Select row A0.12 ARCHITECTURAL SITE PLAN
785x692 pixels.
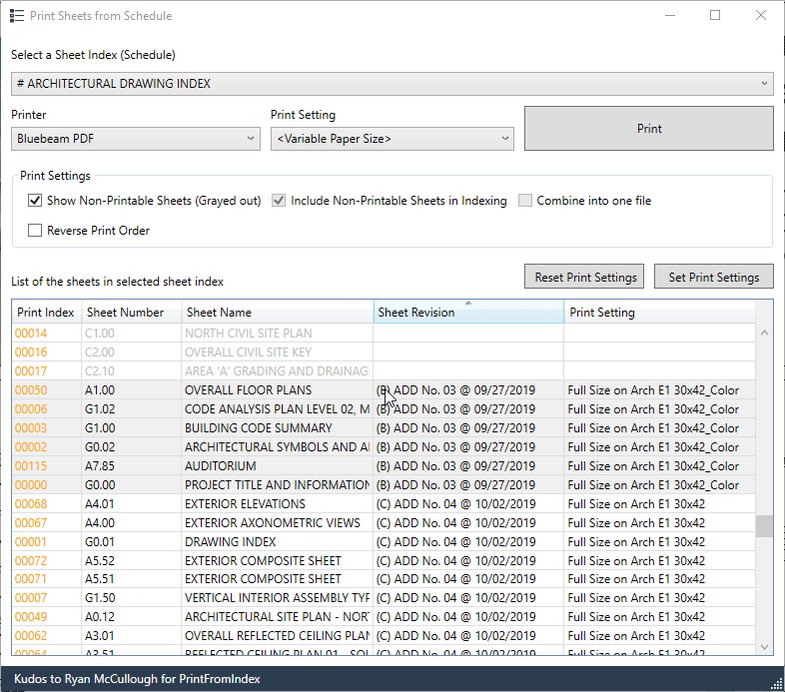pyautogui.click(x=383, y=617)
